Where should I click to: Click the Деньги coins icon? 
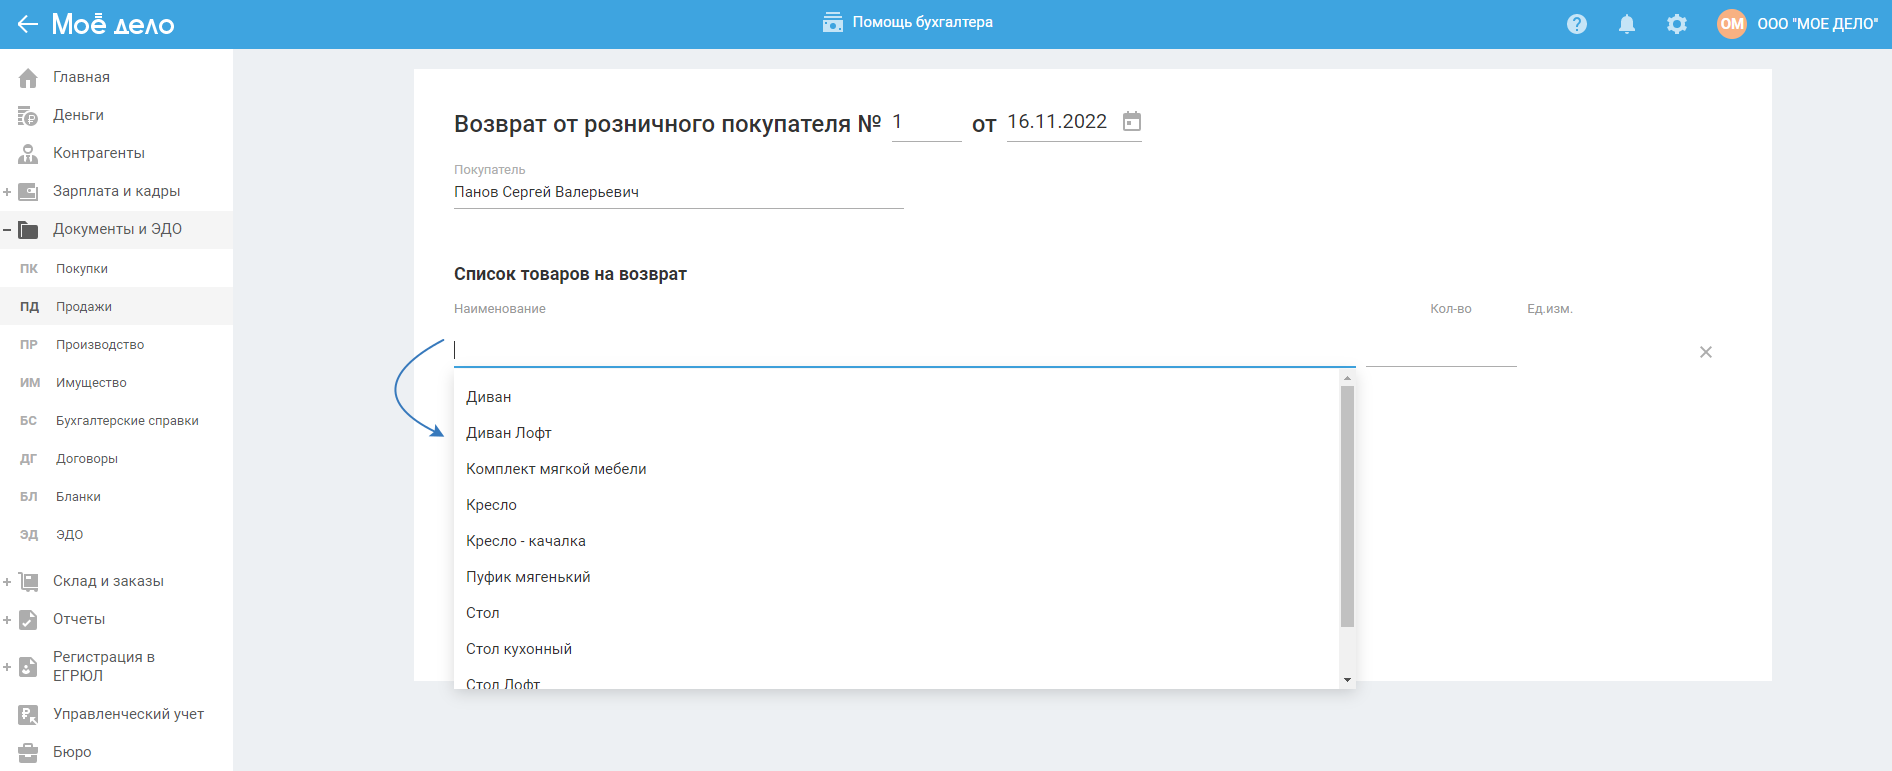click(28, 115)
